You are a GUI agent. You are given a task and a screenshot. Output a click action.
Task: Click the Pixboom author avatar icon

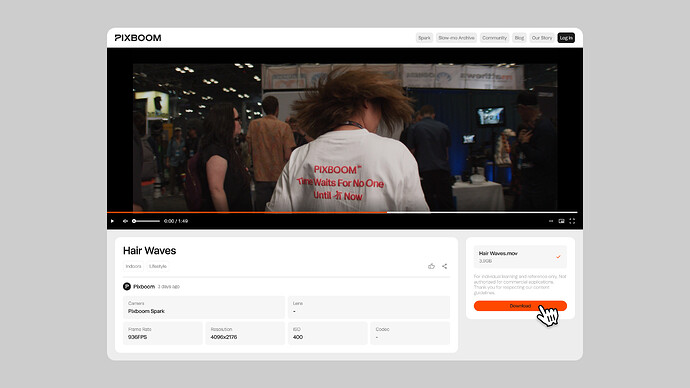click(x=127, y=286)
